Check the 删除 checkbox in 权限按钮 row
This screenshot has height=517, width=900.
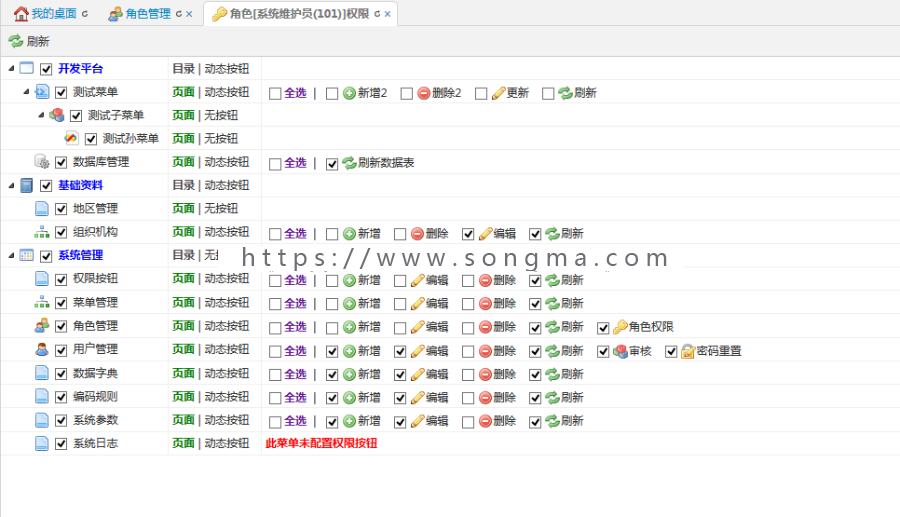pyautogui.click(x=468, y=281)
